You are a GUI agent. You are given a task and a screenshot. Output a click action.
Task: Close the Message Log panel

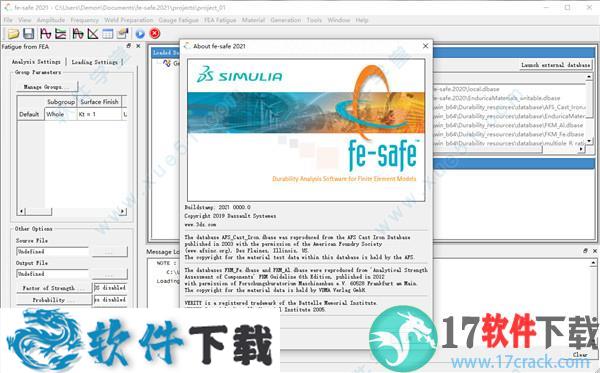pyautogui.click(x=595, y=251)
